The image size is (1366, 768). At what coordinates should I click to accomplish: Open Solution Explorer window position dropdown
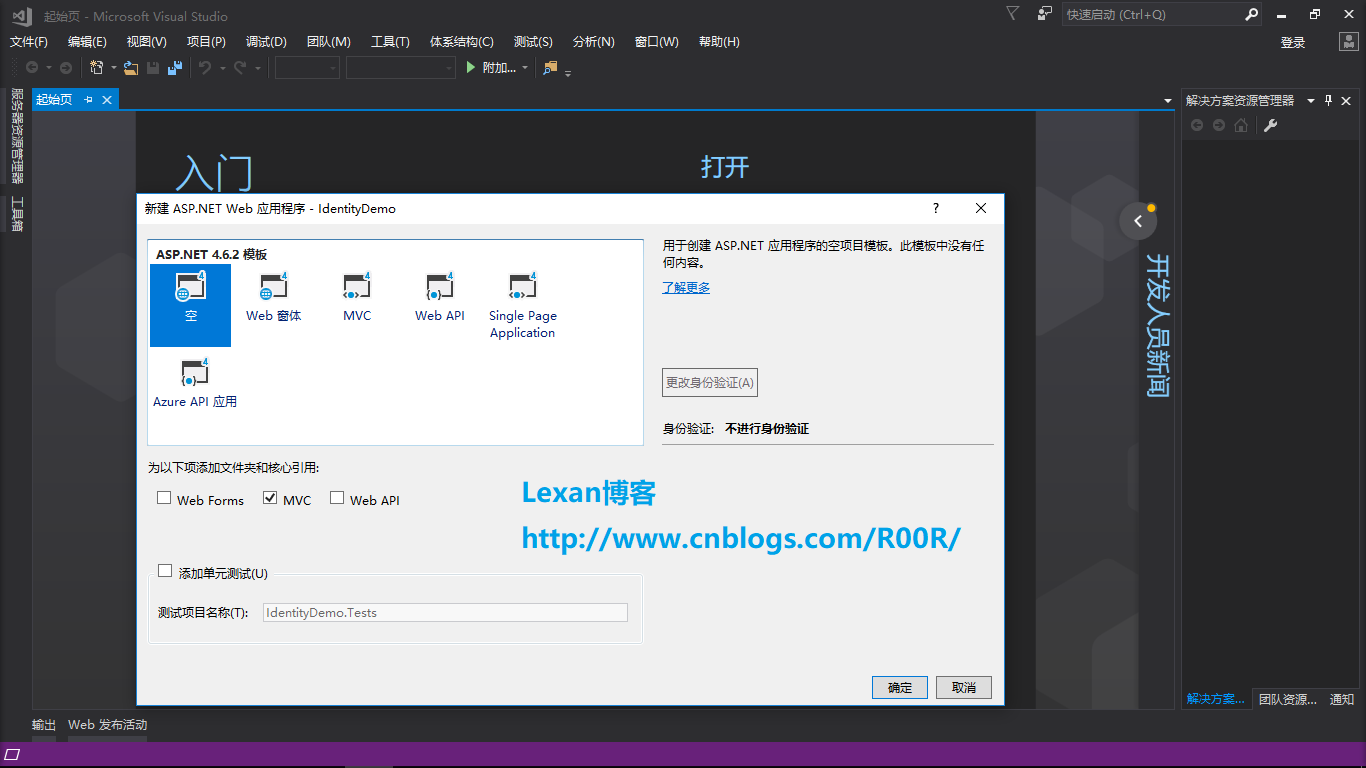pos(1311,101)
